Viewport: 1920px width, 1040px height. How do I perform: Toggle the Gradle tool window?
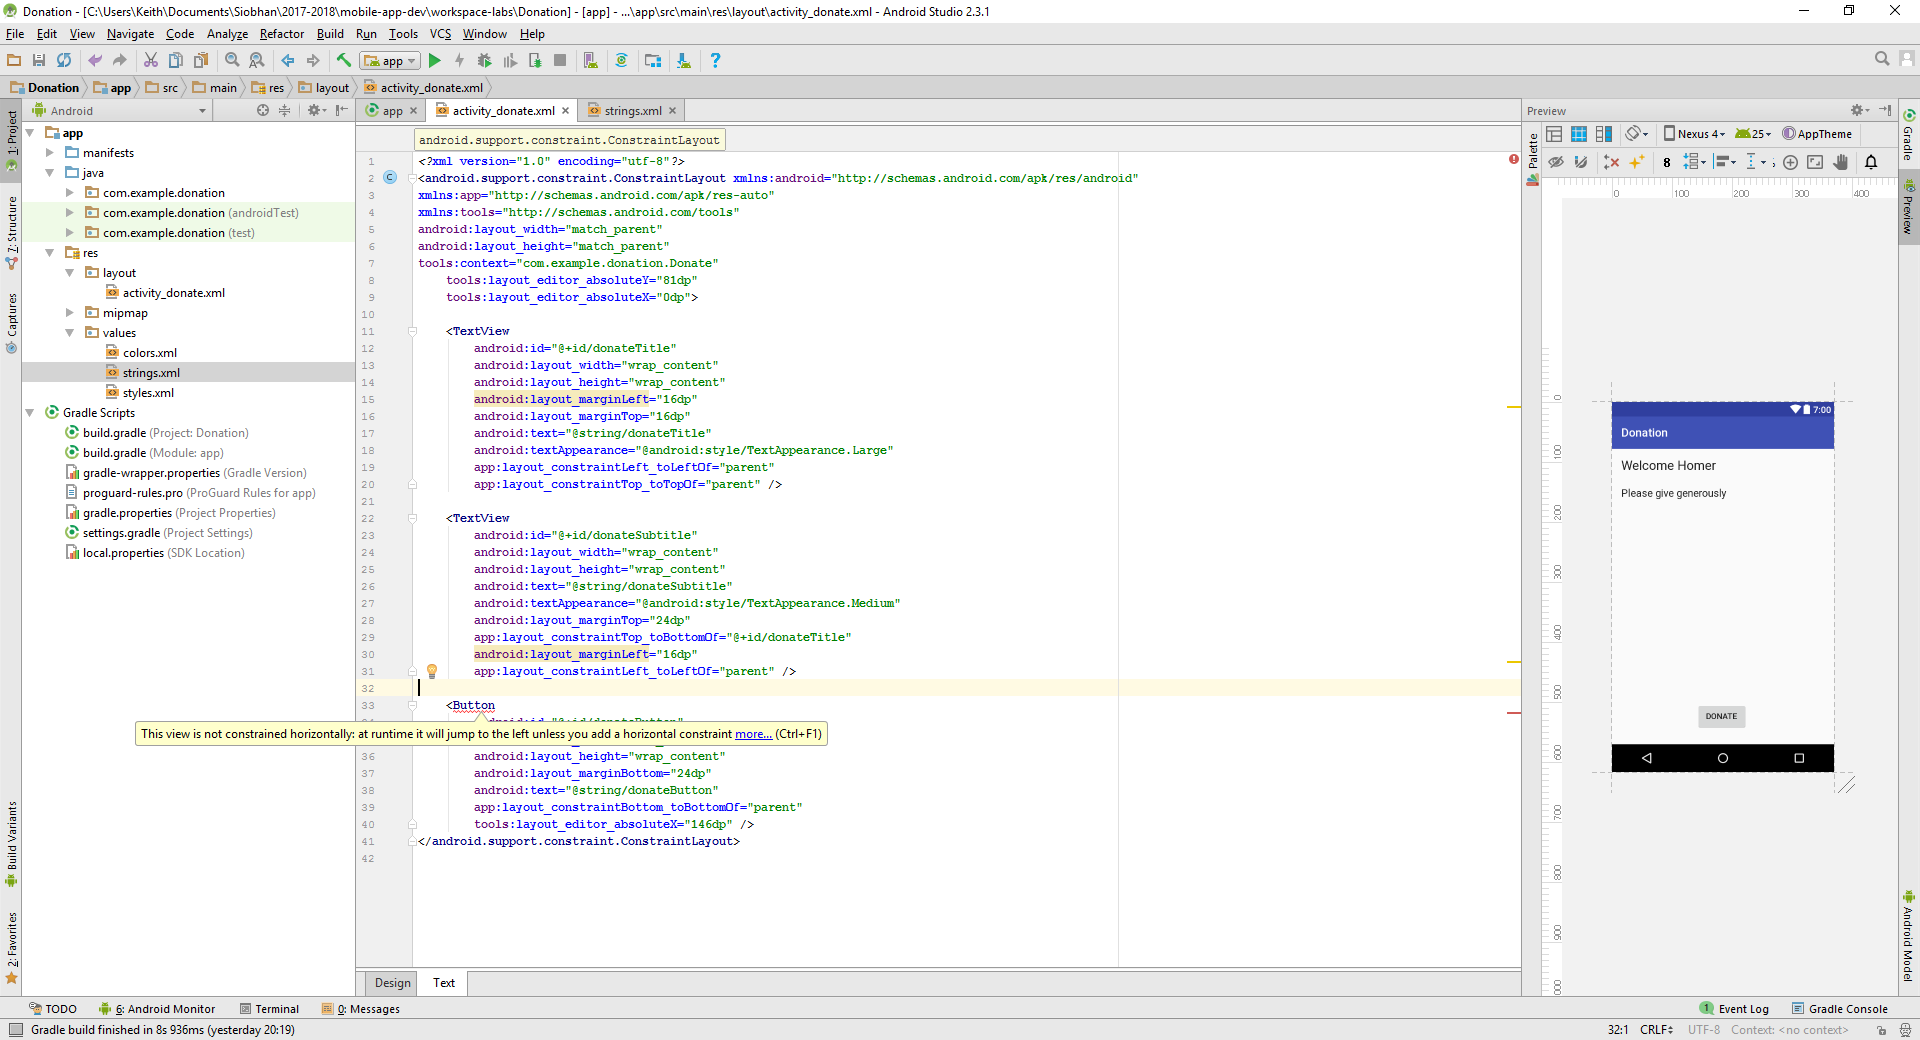click(1909, 135)
